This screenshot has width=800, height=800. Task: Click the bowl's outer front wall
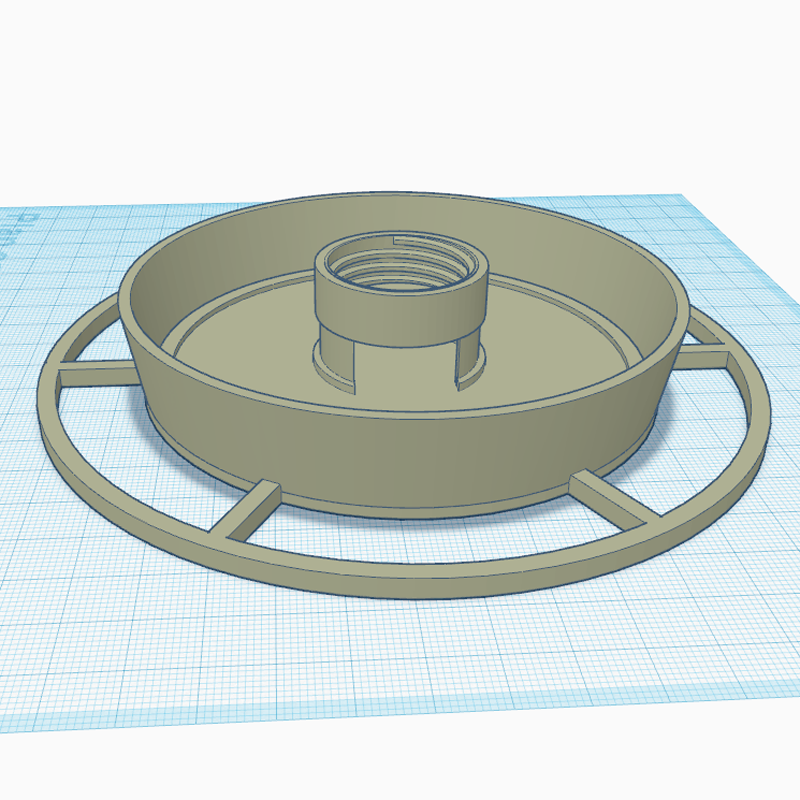coord(403,459)
